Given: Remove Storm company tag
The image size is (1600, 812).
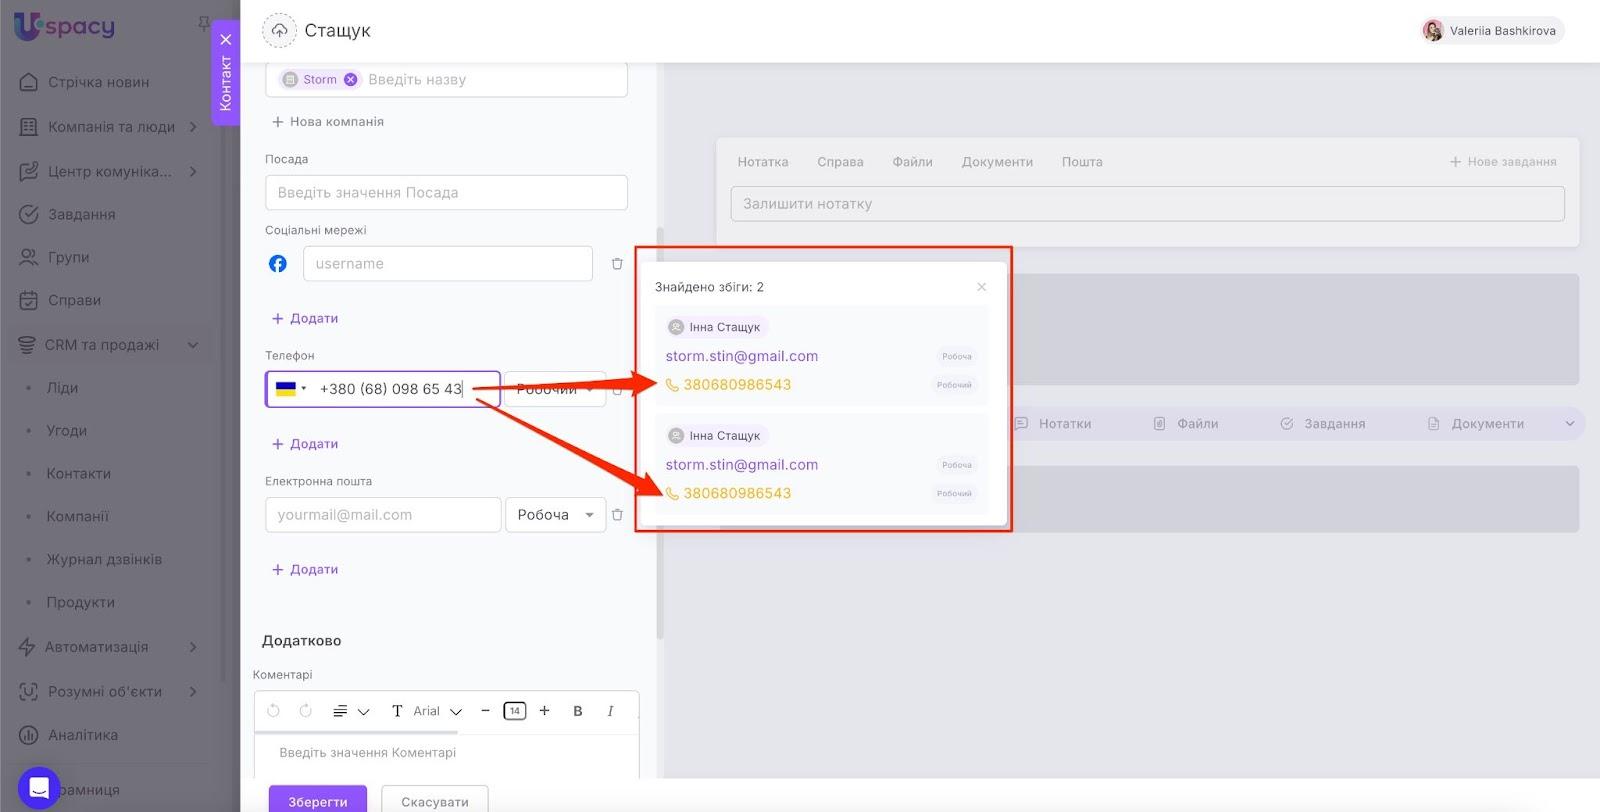Looking at the screenshot, I should (x=350, y=80).
